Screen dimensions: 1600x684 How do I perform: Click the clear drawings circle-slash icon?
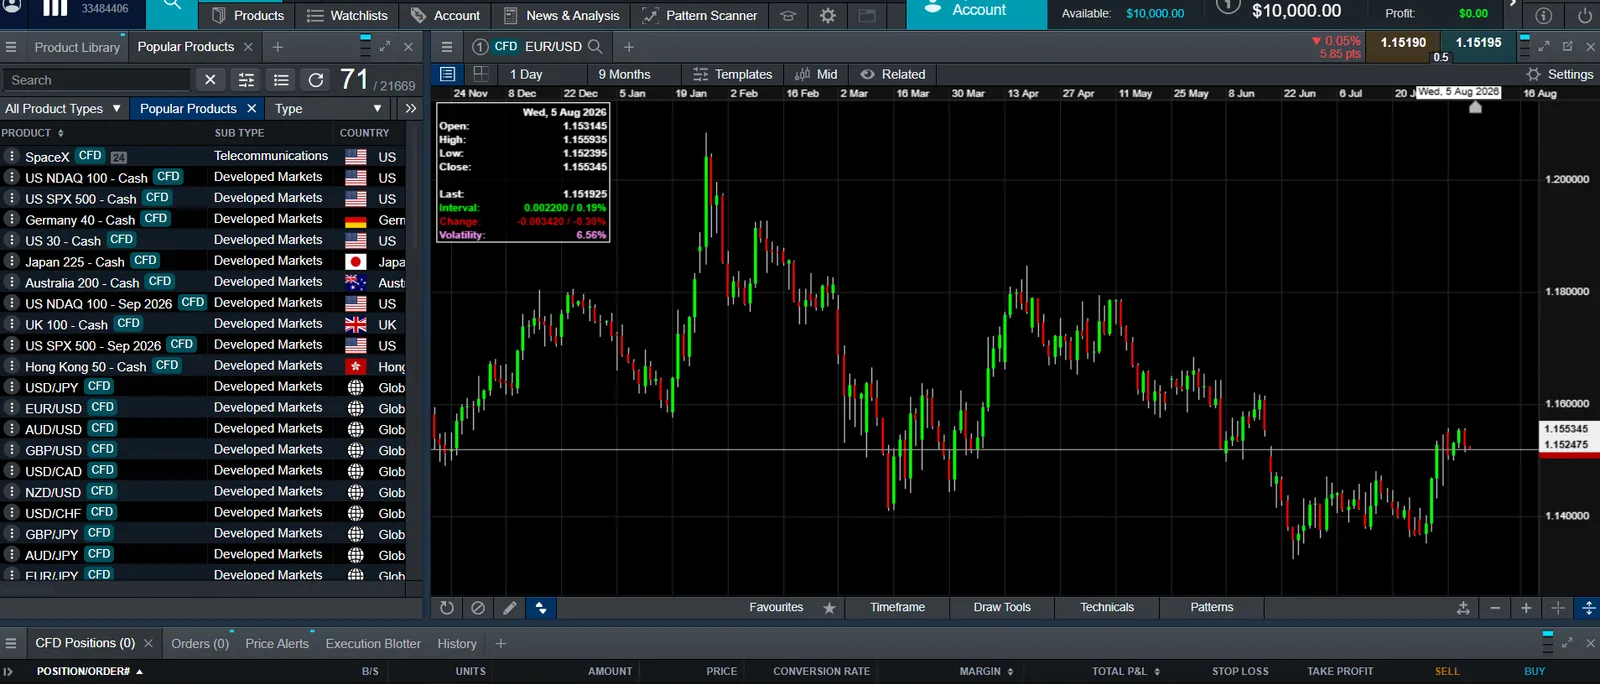pyautogui.click(x=478, y=607)
